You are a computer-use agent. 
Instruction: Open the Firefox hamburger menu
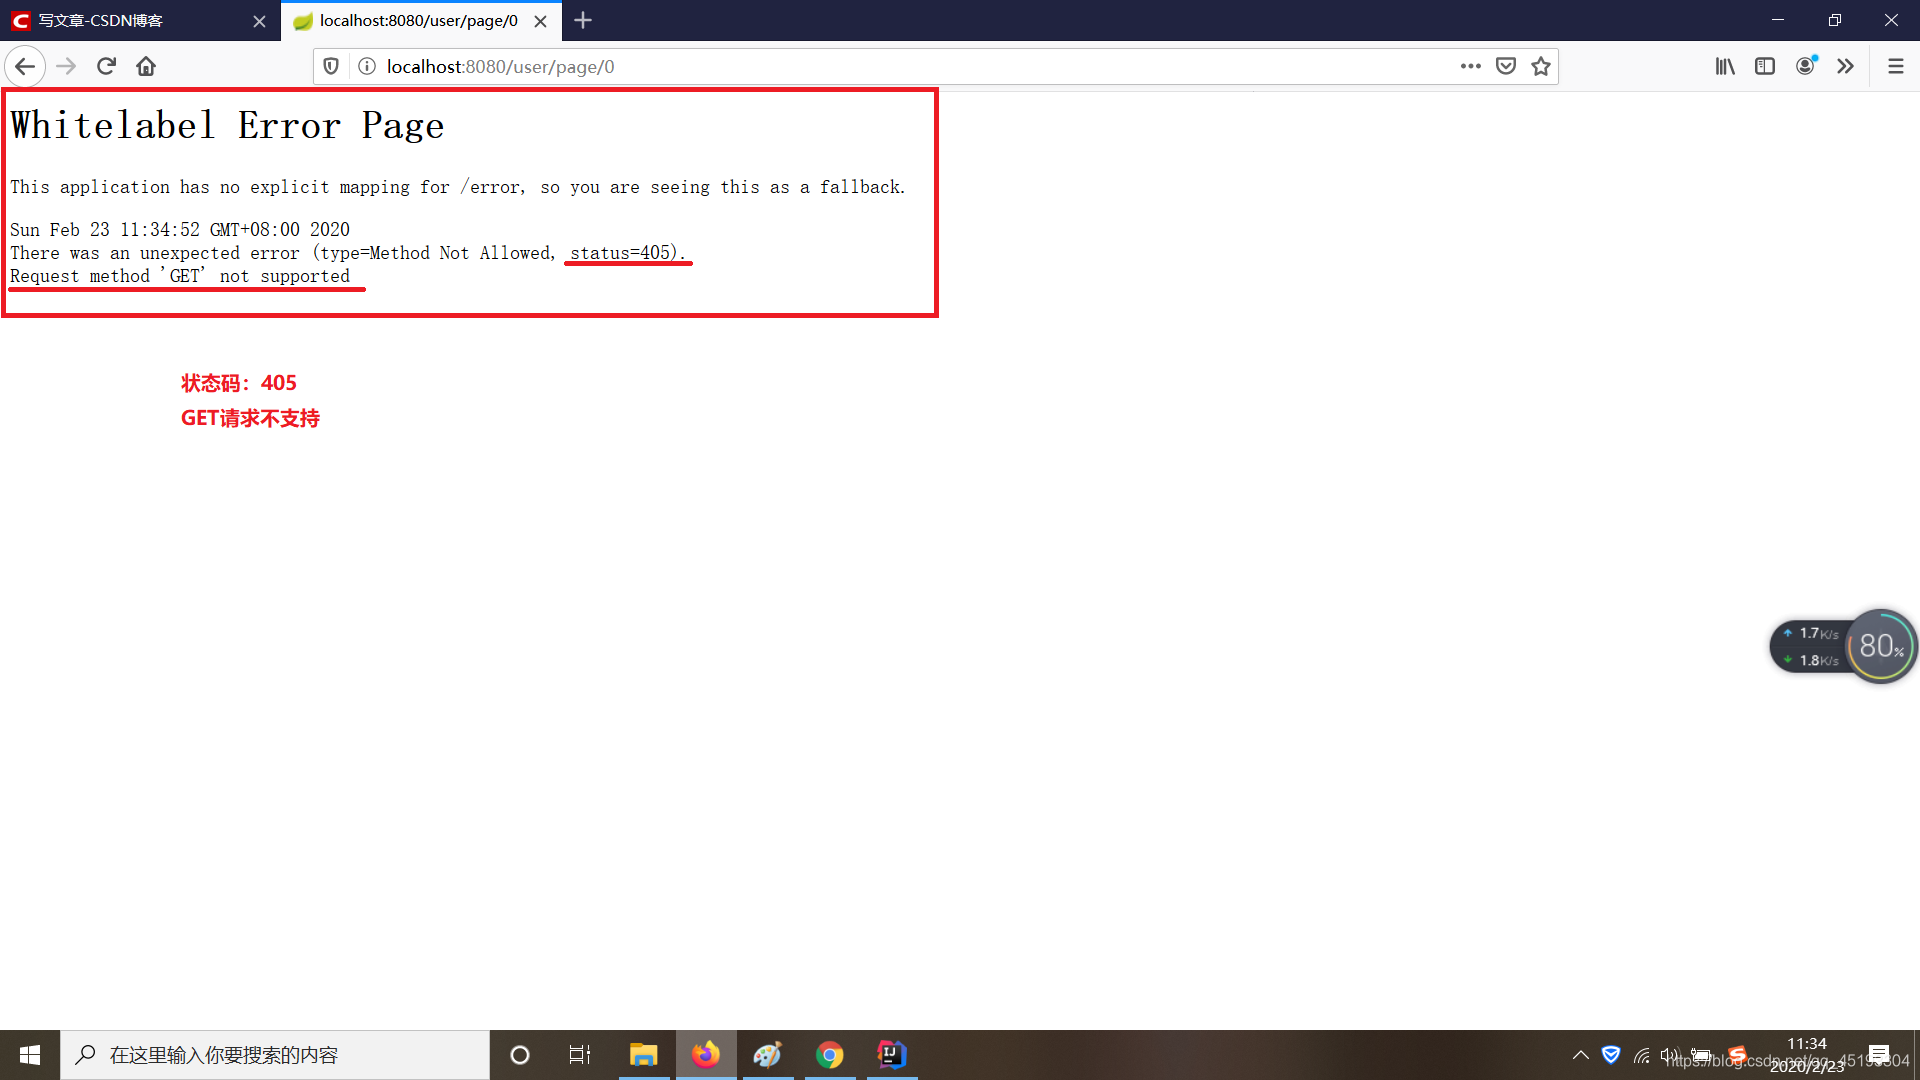coord(1895,66)
